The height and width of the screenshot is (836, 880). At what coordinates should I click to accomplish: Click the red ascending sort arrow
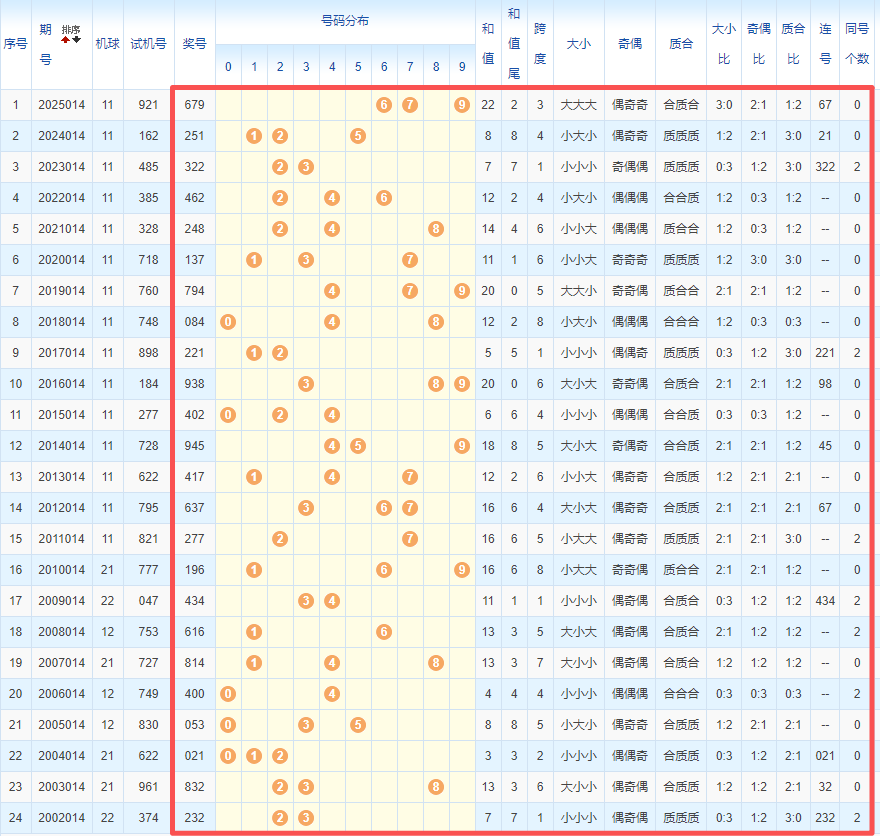66,39
